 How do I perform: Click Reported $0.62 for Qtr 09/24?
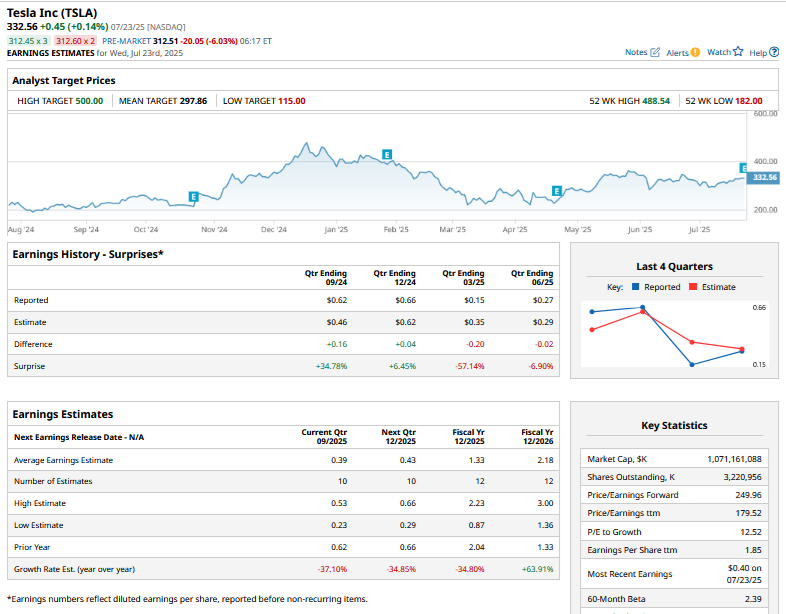pos(337,300)
